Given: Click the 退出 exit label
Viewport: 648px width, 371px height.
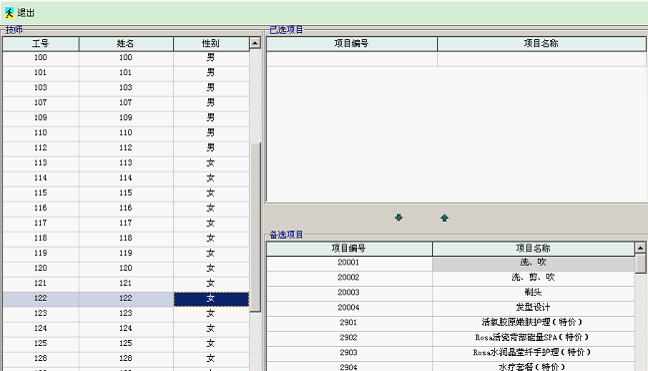Looking at the screenshot, I should click(x=26, y=13).
